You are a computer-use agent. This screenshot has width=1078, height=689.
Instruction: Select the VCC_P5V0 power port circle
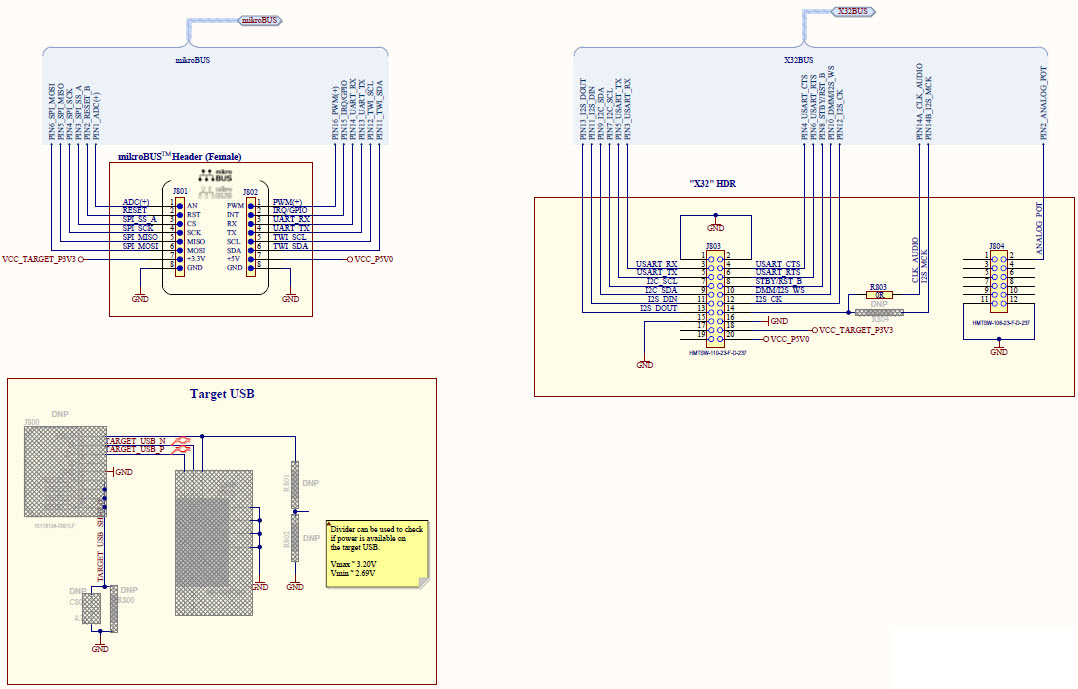(349, 260)
